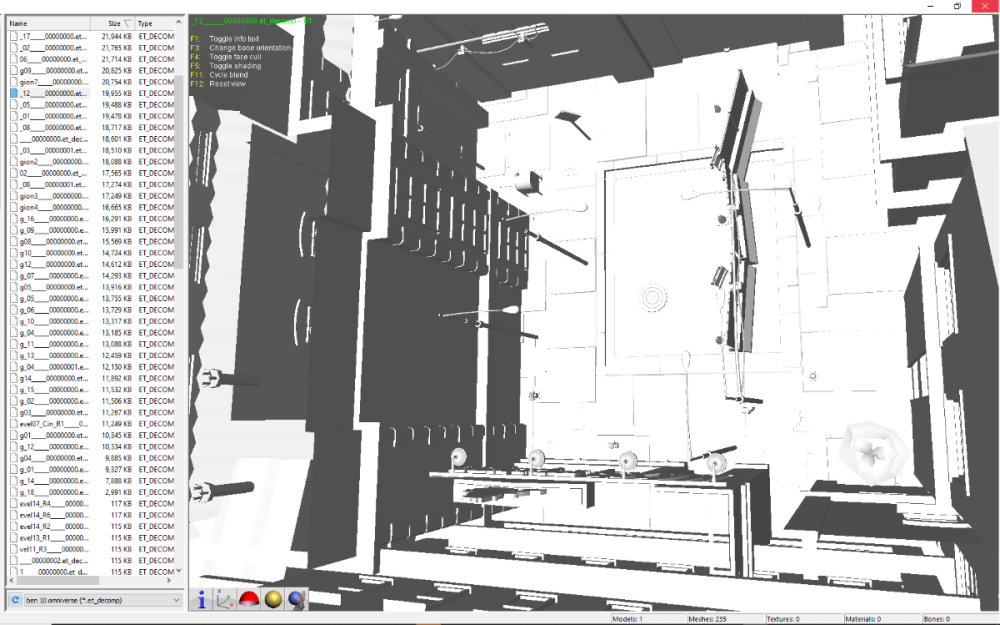Click the refresh icon beside file type filter
This screenshot has height=625, width=1000.
tap(15, 600)
